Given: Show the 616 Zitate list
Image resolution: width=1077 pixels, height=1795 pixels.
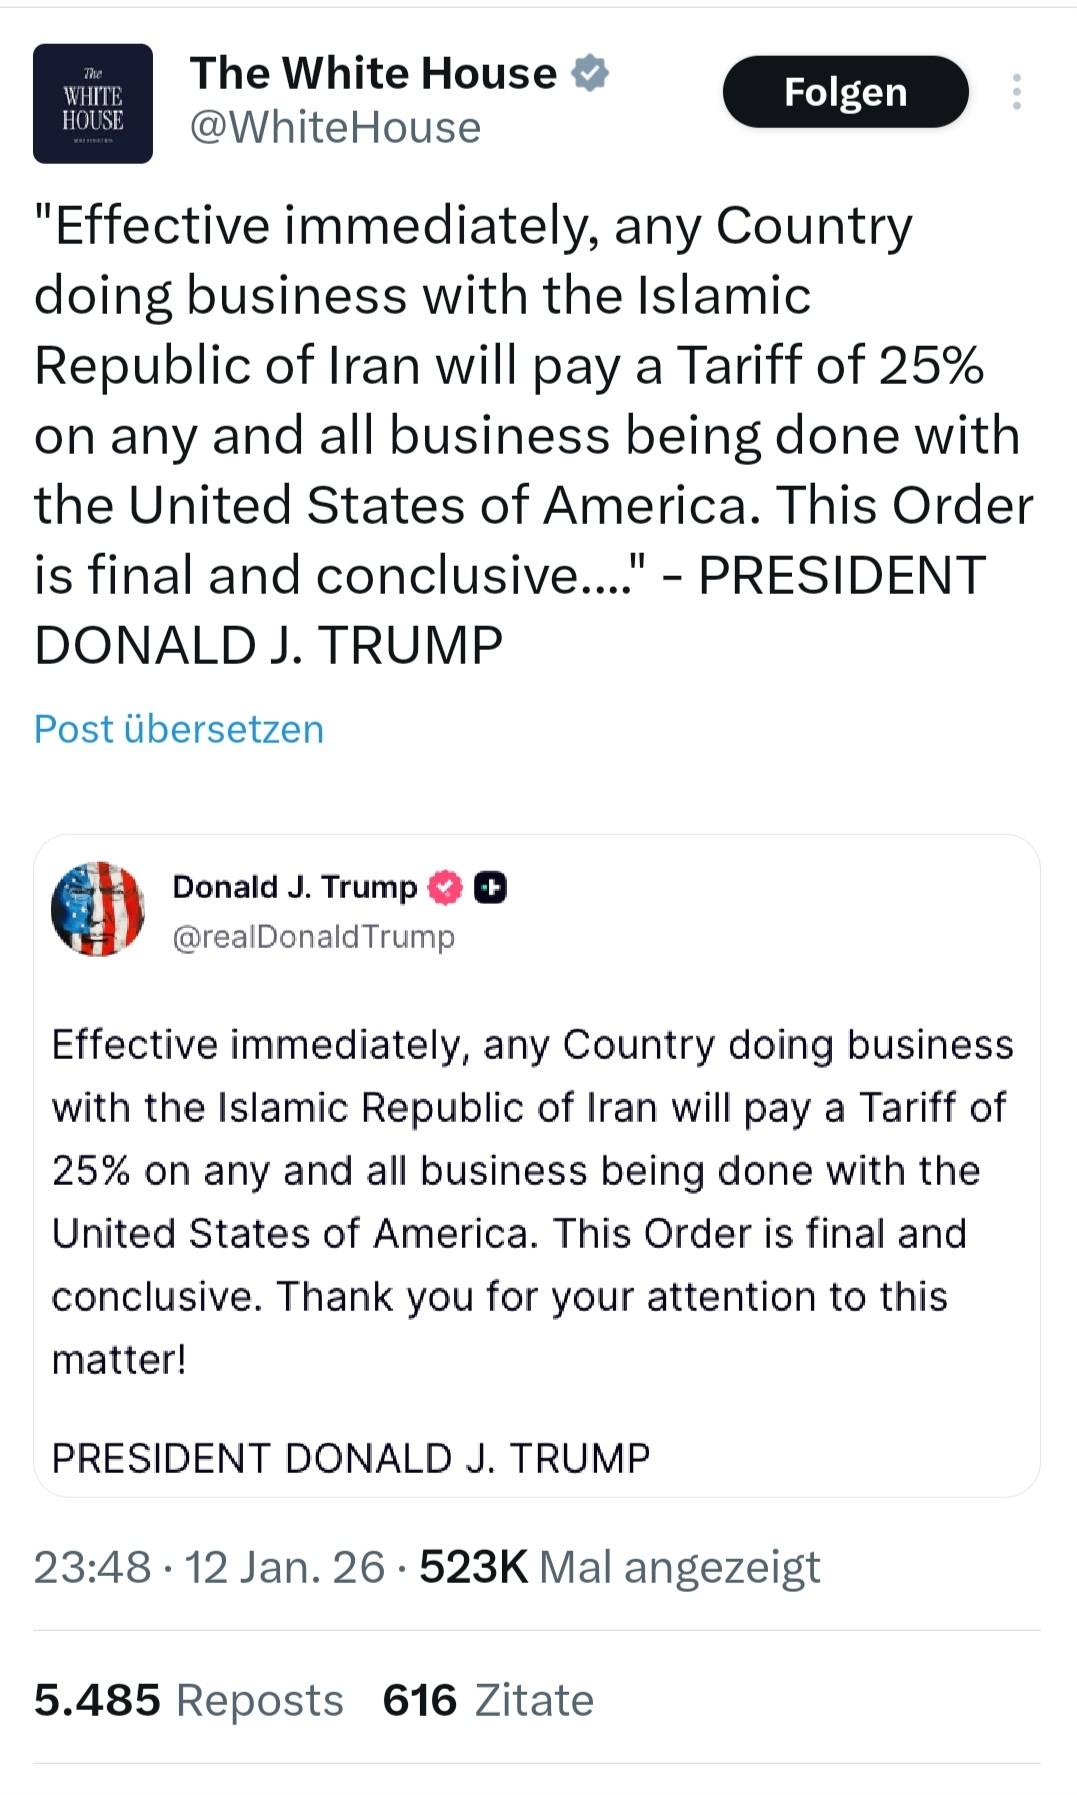Looking at the screenshot, I should click(x=488, y=1700).
